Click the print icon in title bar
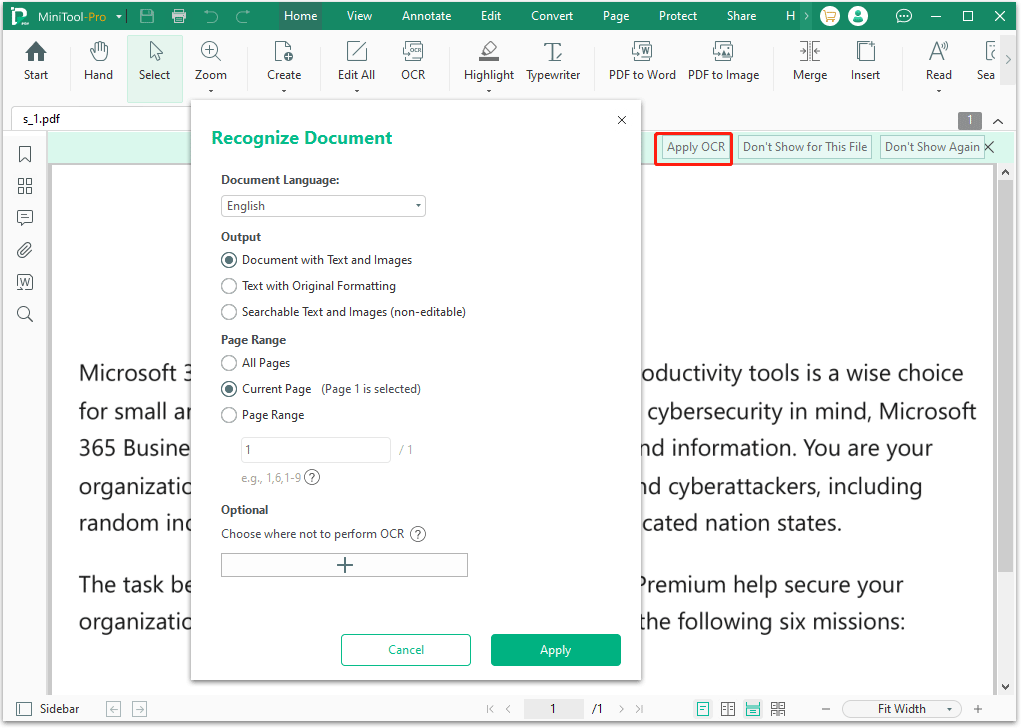This screenshot has height=728, width=1021. pos(179,16)
